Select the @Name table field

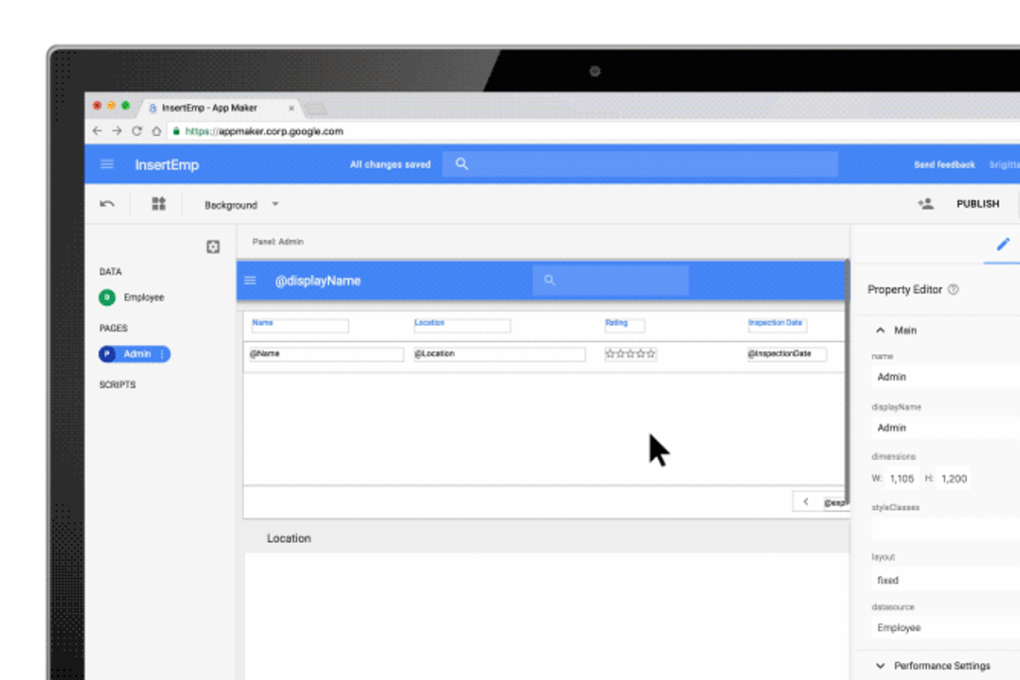pyautogui.click(x=326, y=354)
